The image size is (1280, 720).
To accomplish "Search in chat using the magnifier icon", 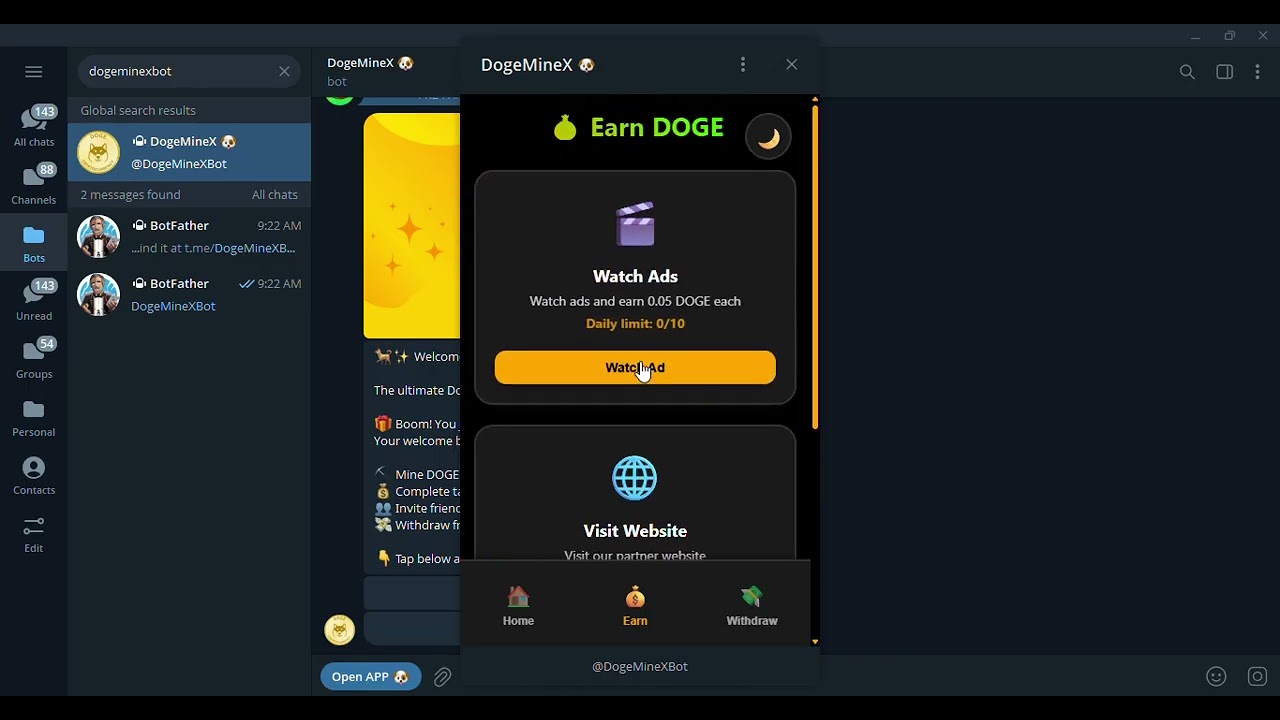I will click(1187, 72).
